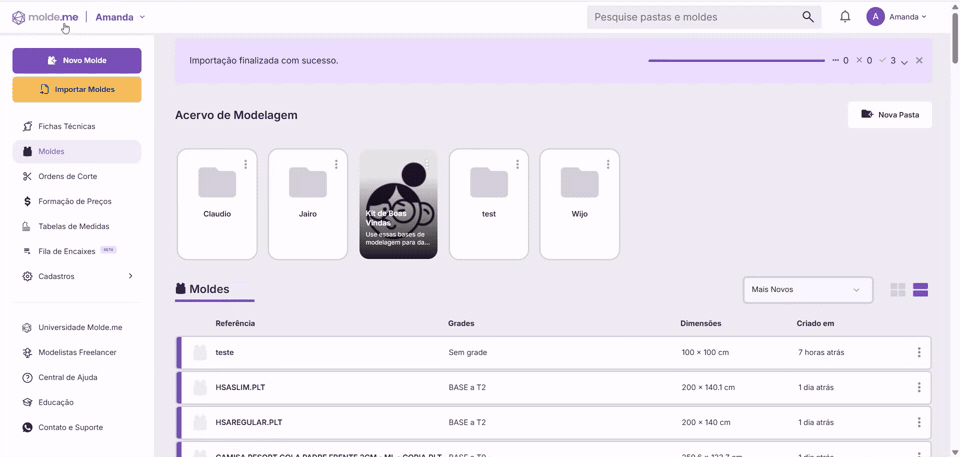960x457 pixels.
Task: Click the Formação de Preços dollar icon
Action: (x=27, y=201)
